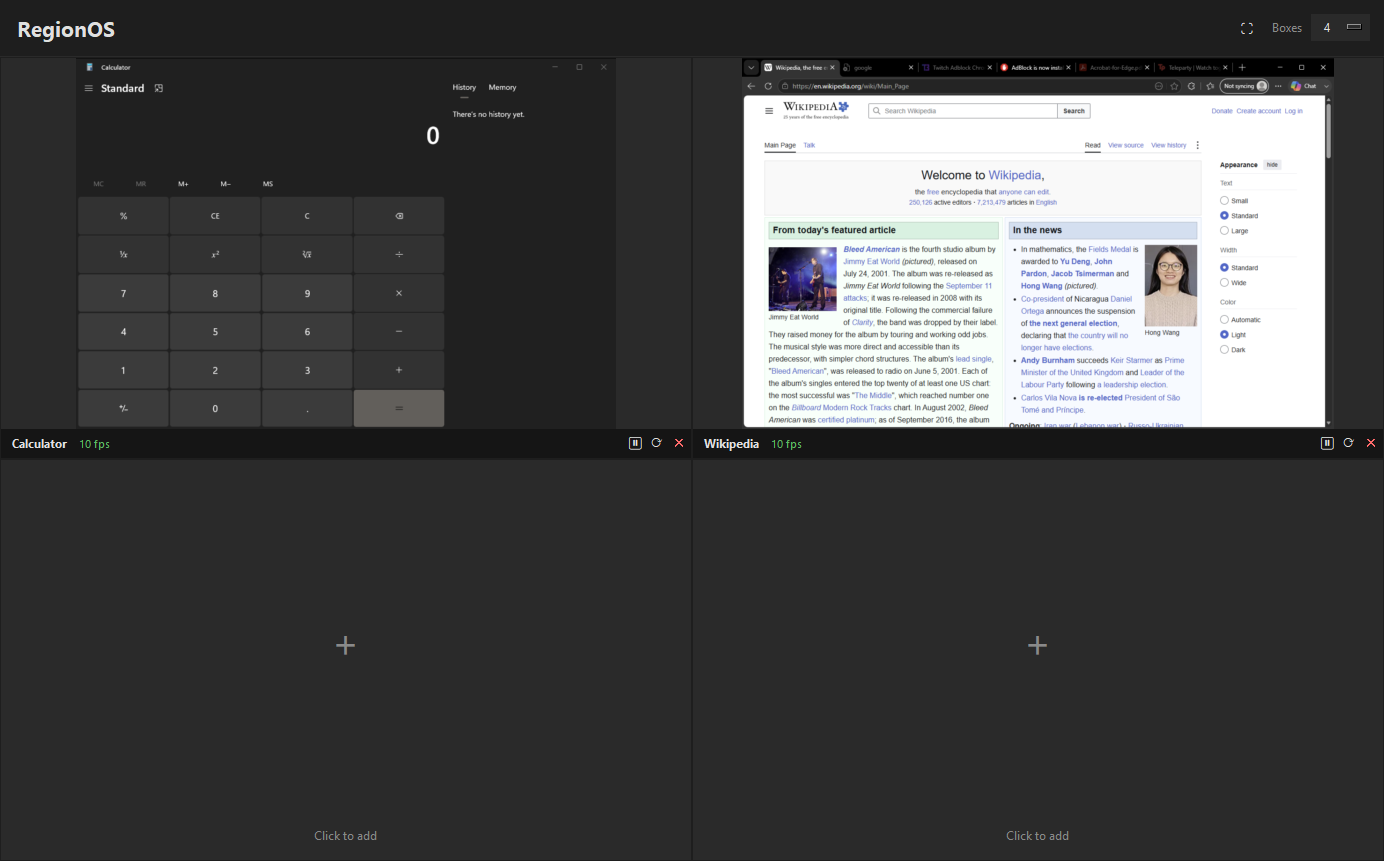1384x861 pixels.
Task: Remove the Wikipedia region with red X
Action: [1371, 443]
